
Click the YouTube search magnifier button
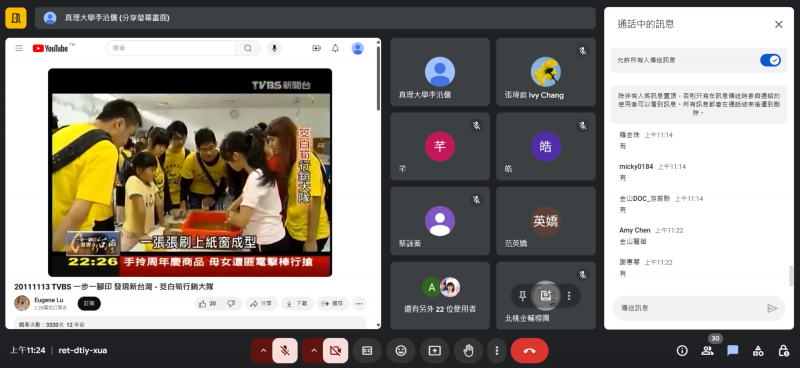click(x=248, y=48)
